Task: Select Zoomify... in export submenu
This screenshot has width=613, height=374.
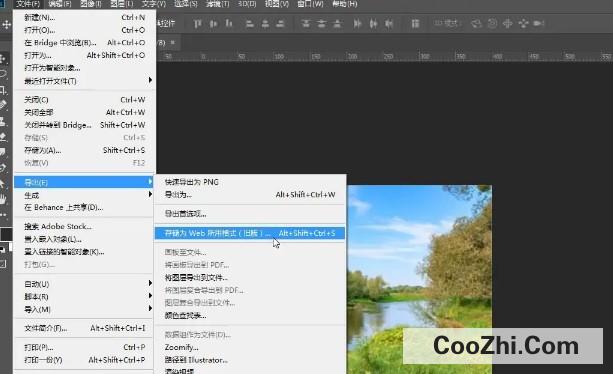Action: [250, 347]
